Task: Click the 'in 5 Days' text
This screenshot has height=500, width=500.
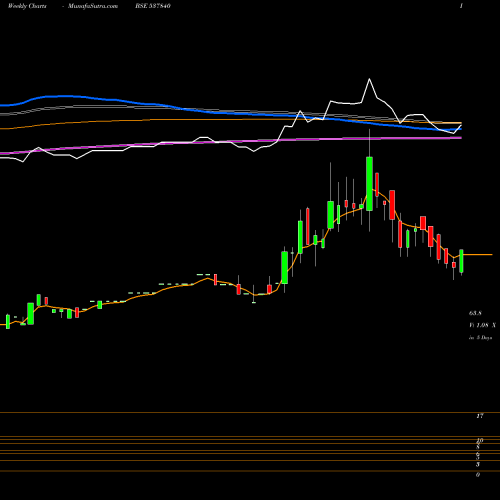Action: pos(480,337)
